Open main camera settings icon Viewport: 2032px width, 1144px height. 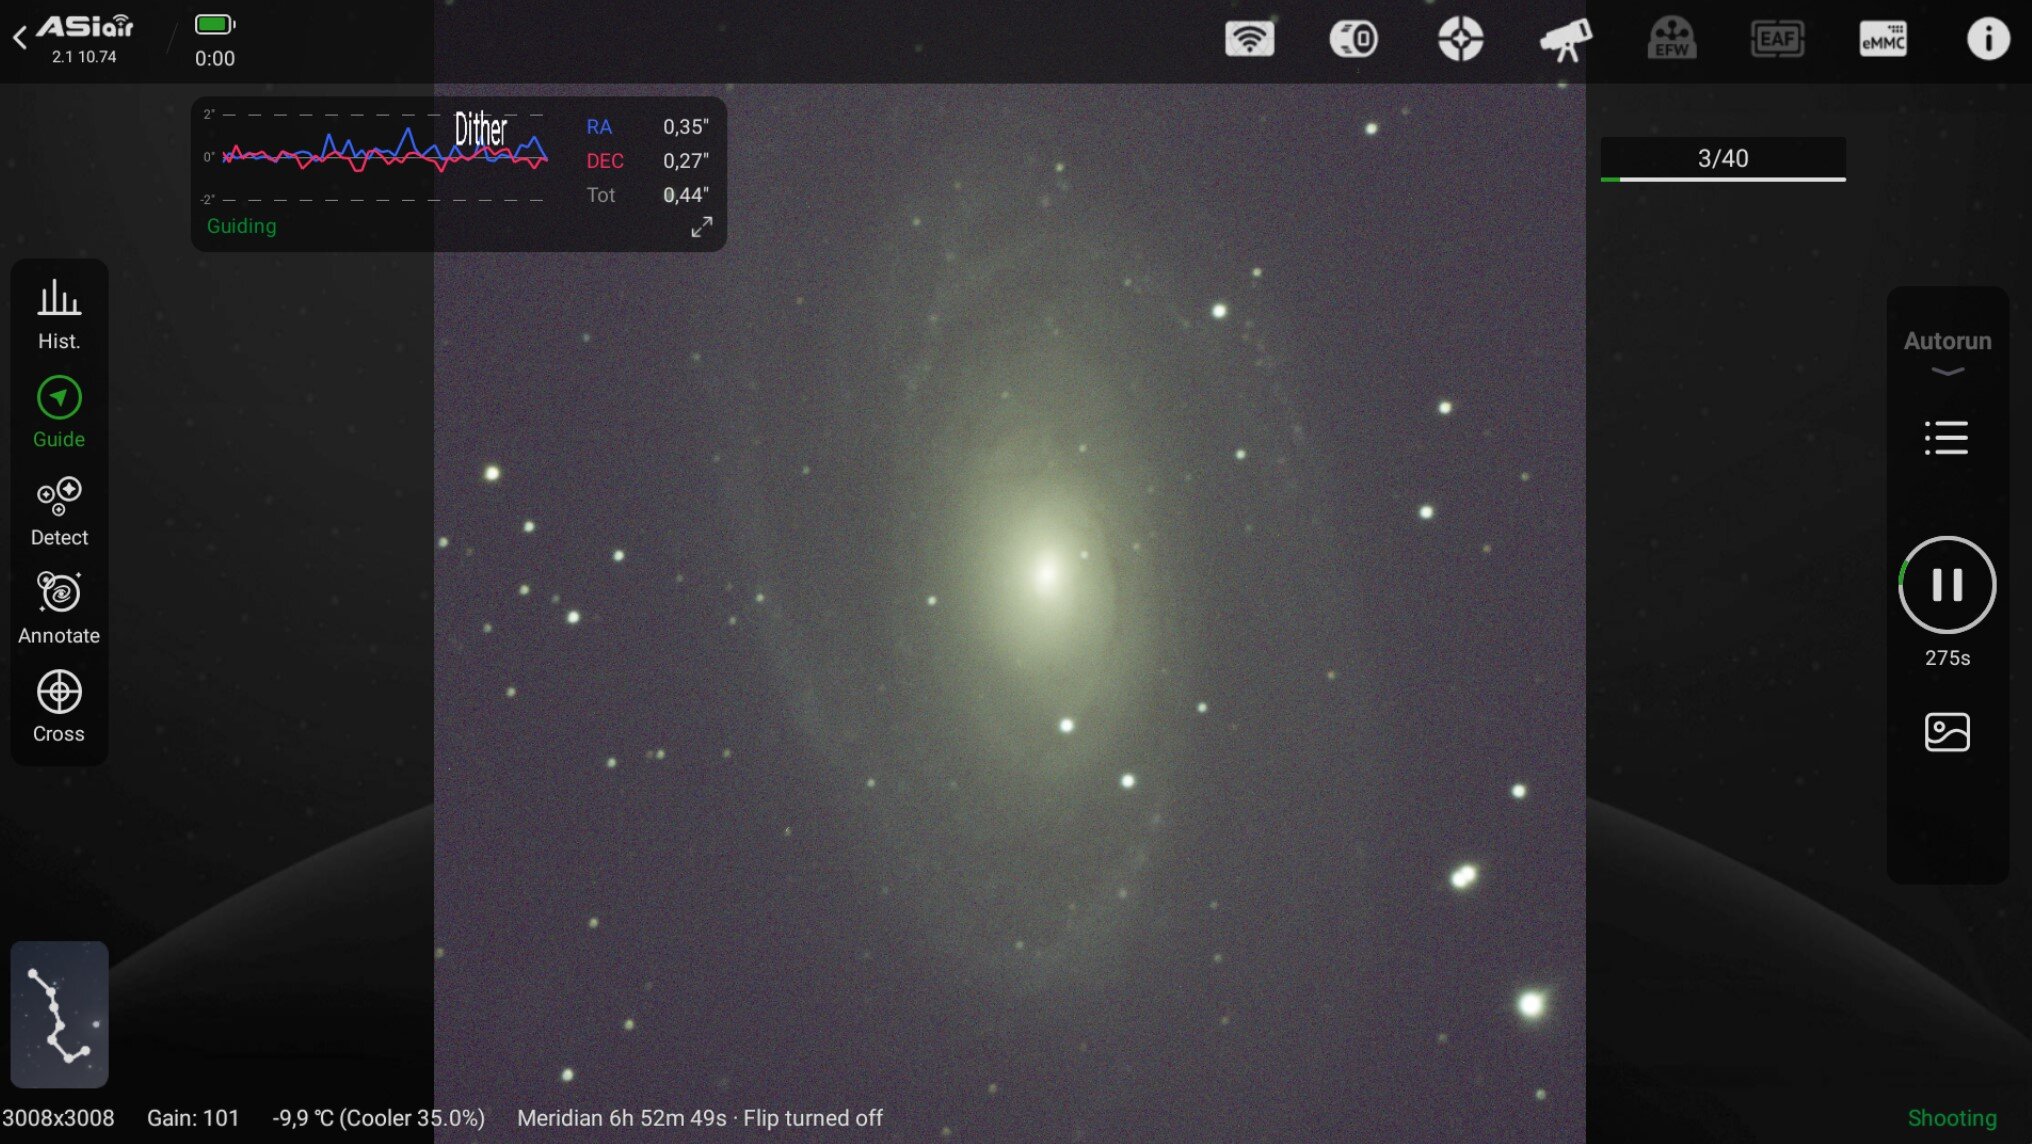1354,39
